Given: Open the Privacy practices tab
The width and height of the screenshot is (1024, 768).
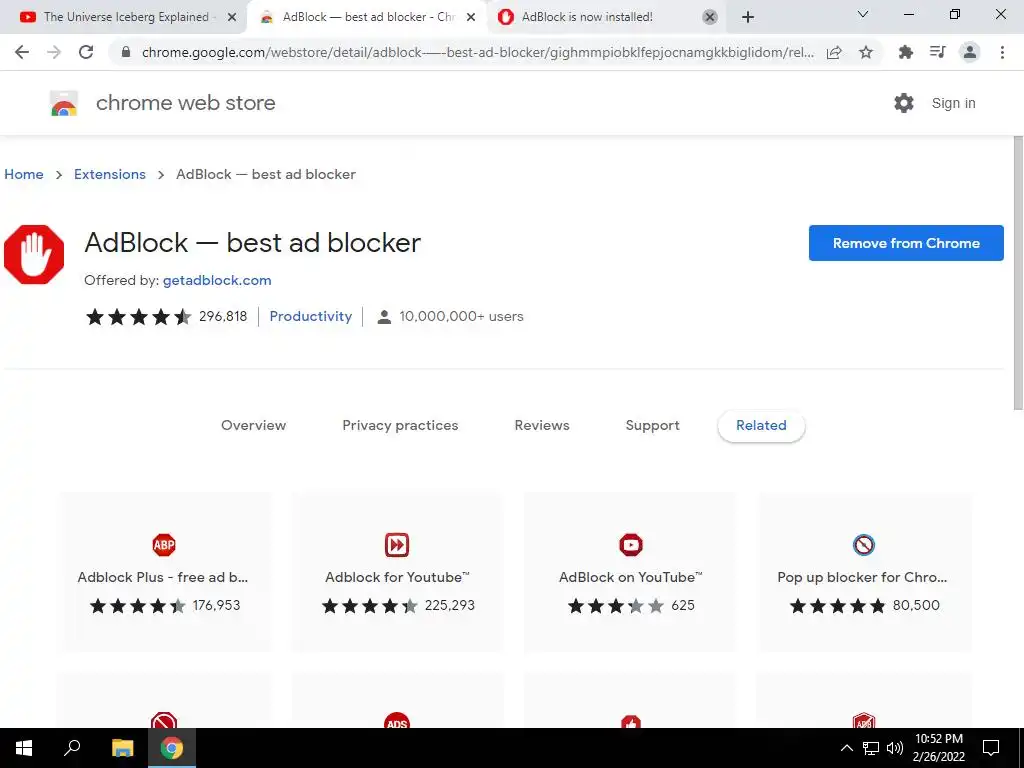Looking at the screenshot, I should tap(400, 425).
